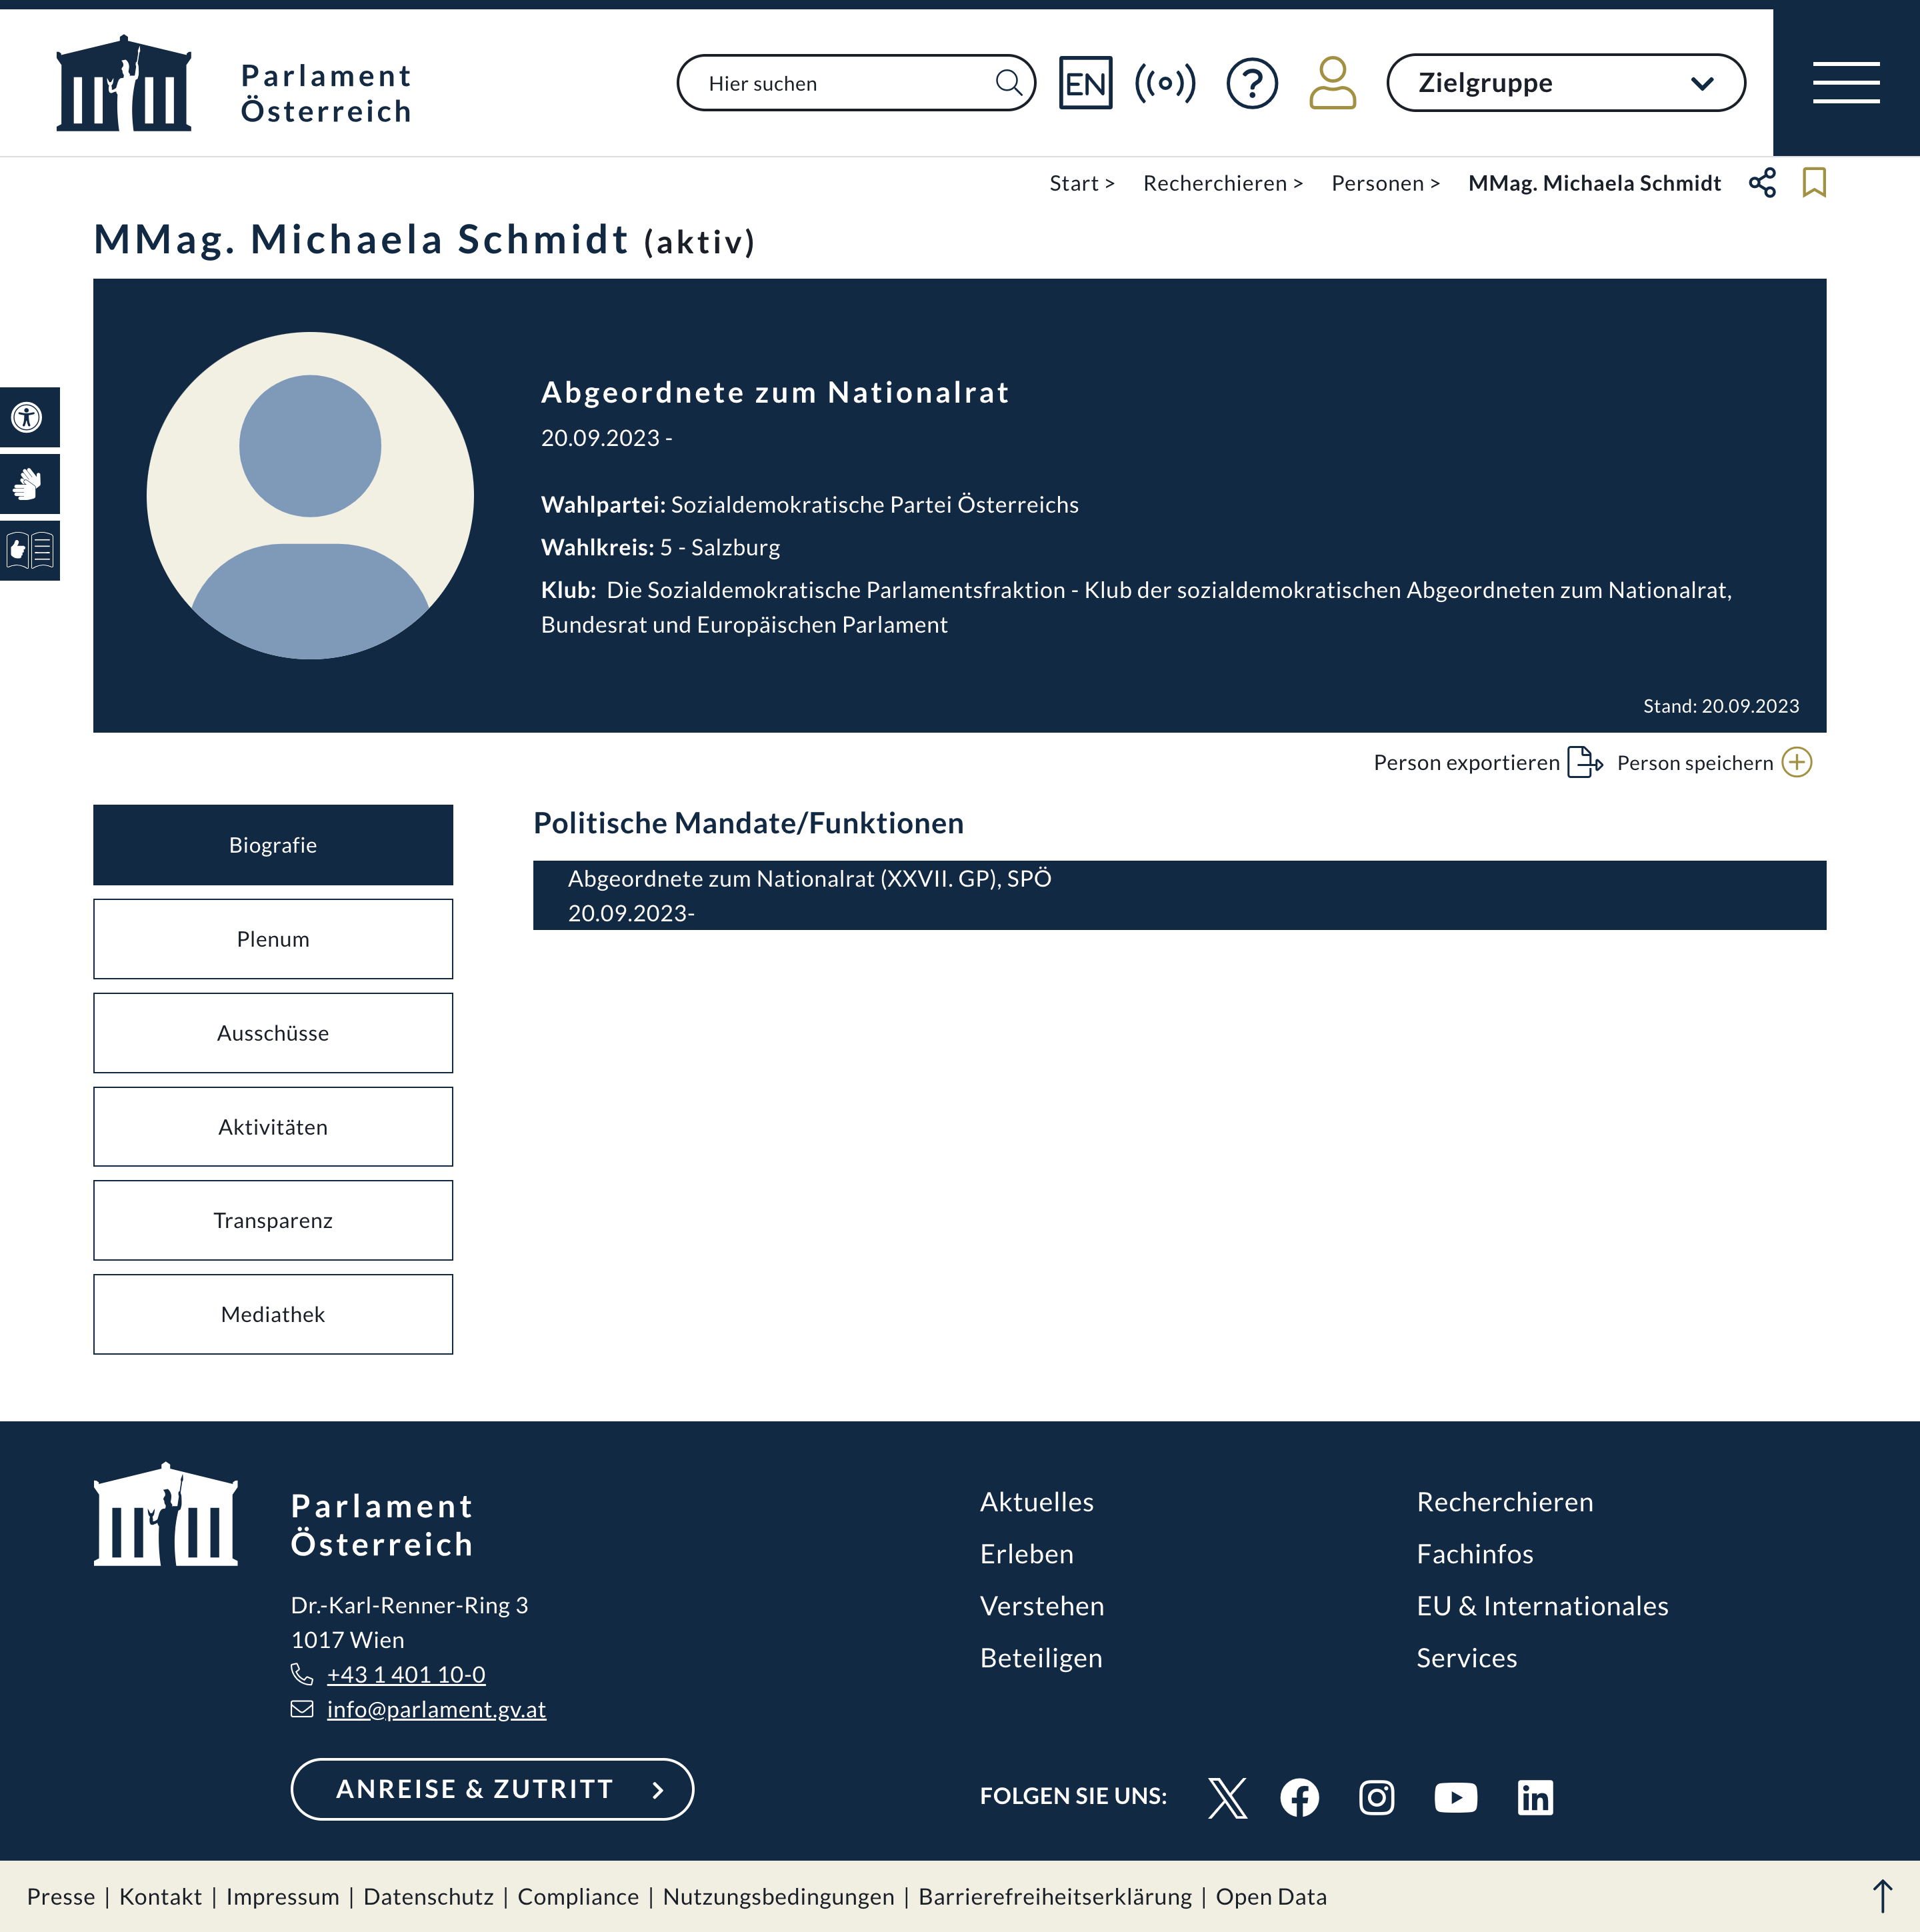Open the Open Data link

pyautogui.click(x=1271, y=1897)
